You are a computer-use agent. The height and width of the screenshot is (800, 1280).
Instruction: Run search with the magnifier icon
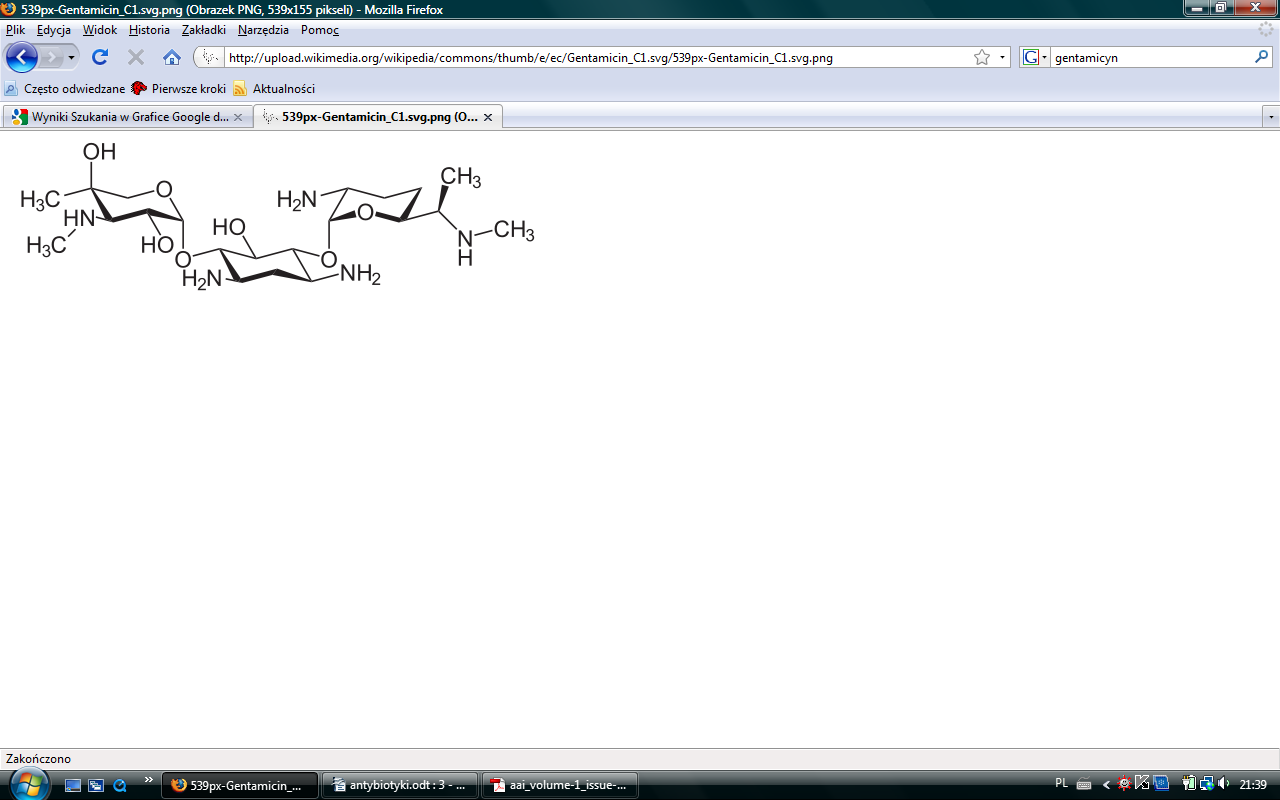point(1261,57)
